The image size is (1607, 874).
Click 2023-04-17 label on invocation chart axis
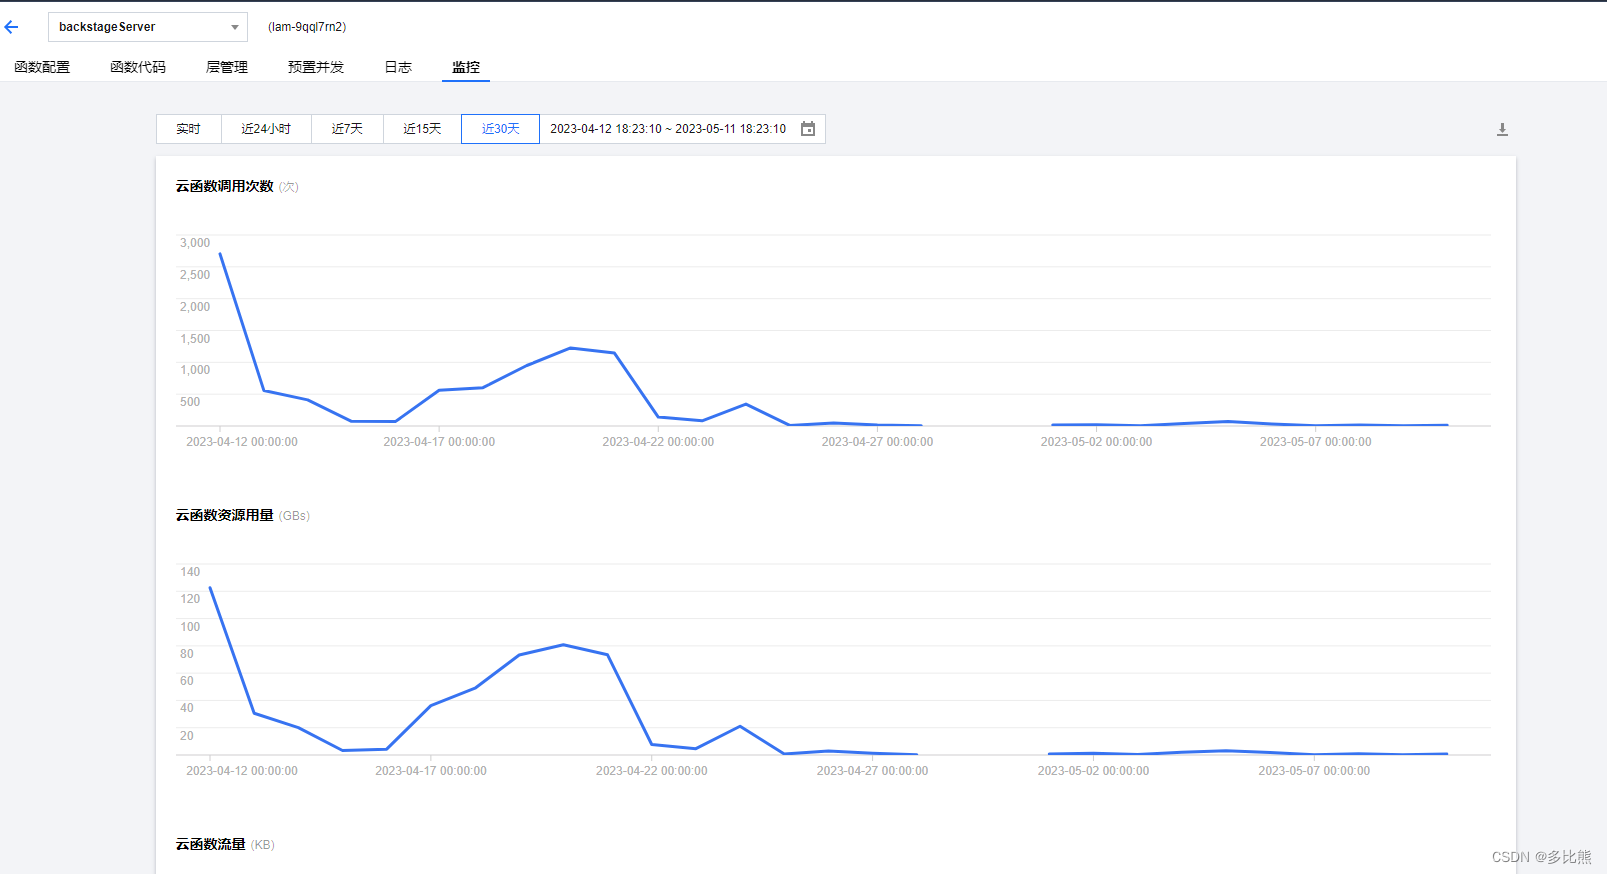point(439,442)
